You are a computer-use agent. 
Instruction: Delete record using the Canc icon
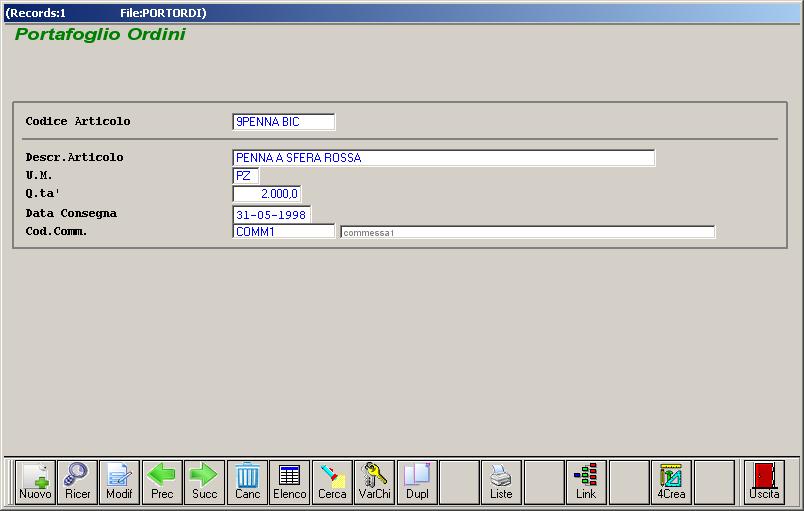pyautogui.click(x=247, y=482)
